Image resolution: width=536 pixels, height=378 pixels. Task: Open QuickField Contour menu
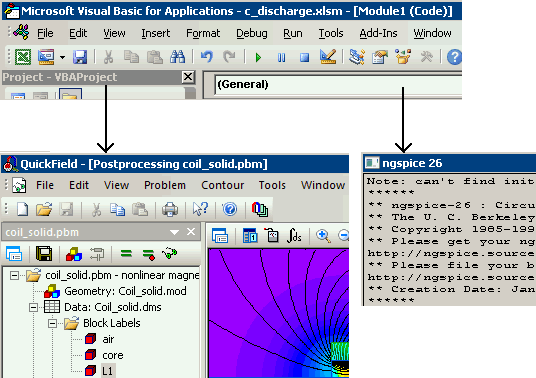coord(223,185)
